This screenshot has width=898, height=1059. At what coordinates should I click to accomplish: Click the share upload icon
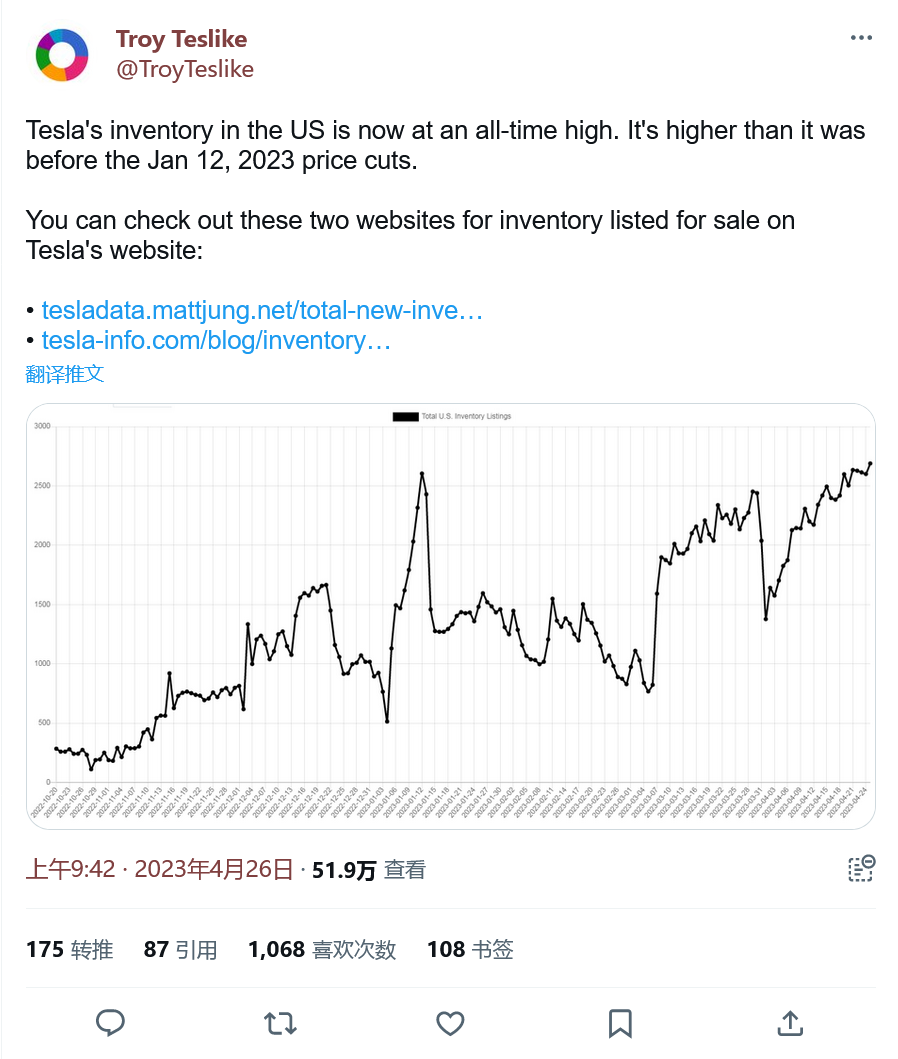(790, 1022)
